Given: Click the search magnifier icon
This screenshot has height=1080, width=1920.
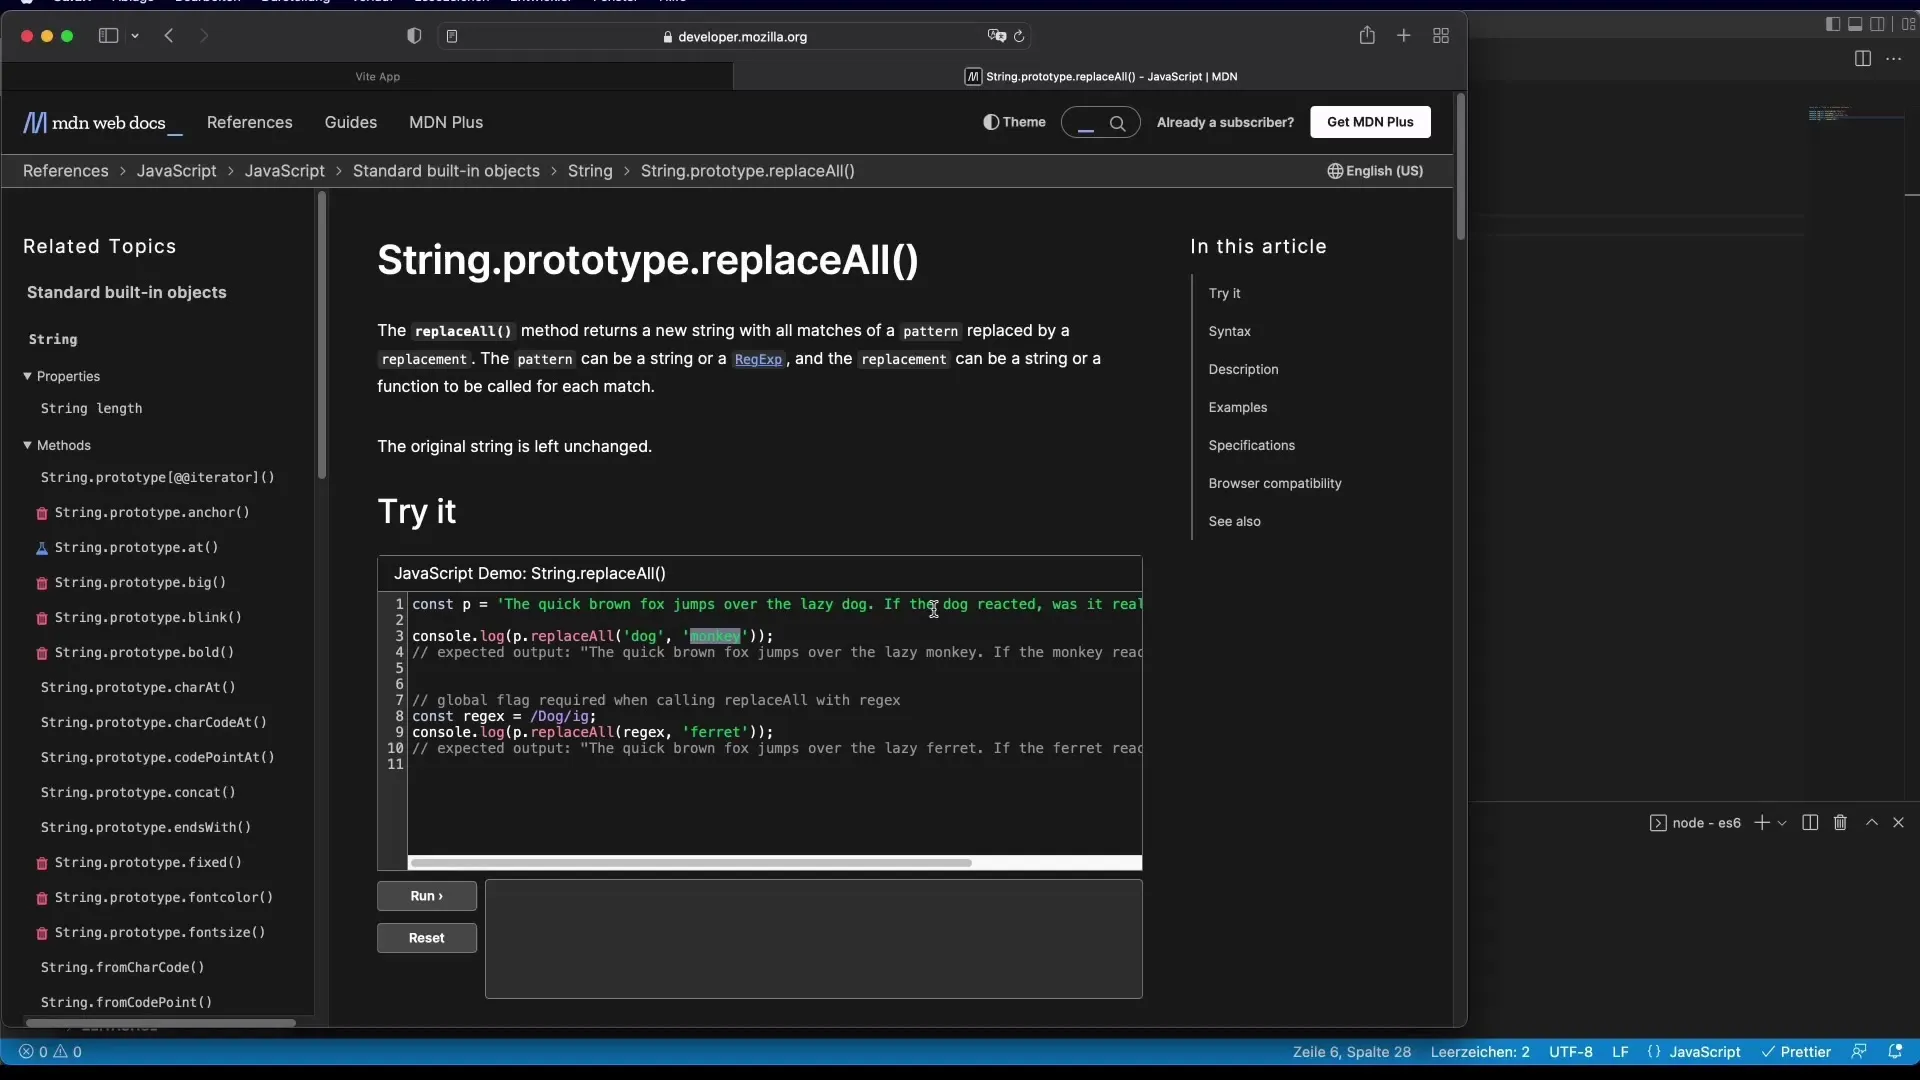Looking at the screenshot, I should point(1118,123).
